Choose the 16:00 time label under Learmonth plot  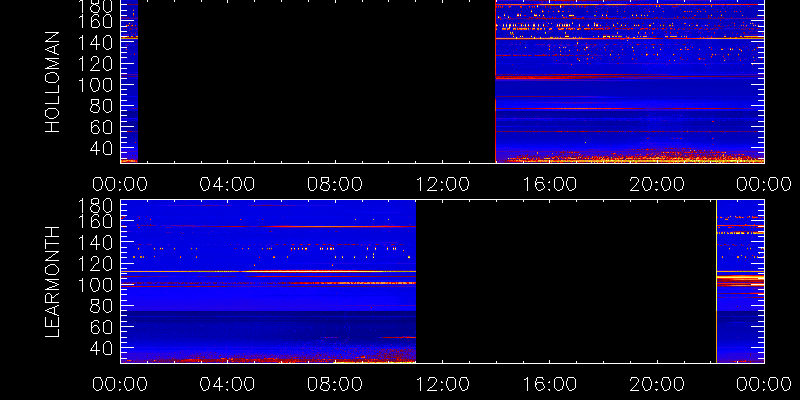tap(549, 384)
